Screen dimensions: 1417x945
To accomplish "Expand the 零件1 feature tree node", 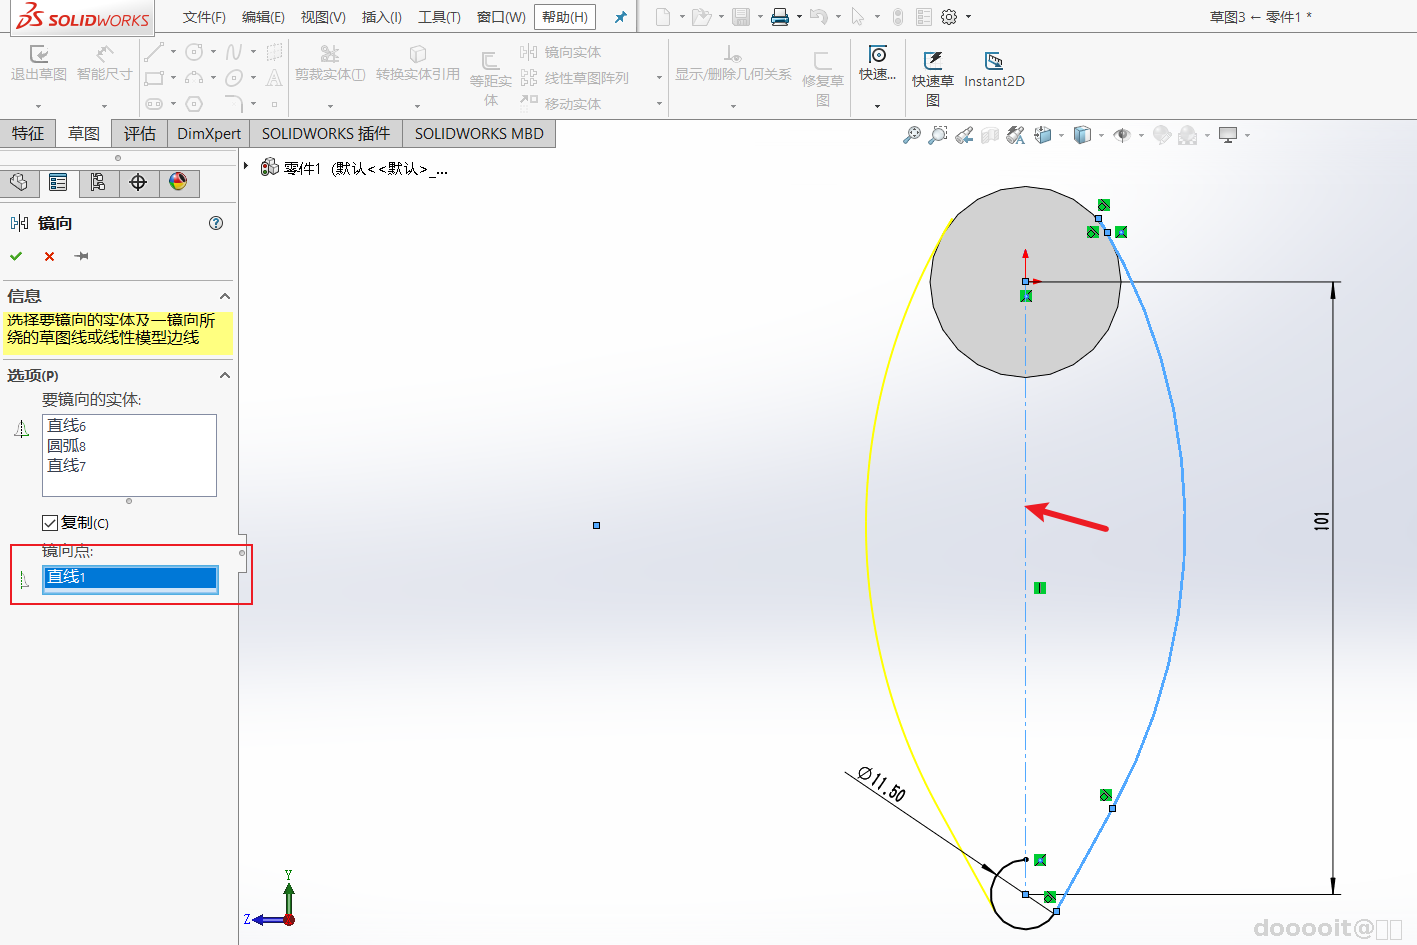I will 246,167.
